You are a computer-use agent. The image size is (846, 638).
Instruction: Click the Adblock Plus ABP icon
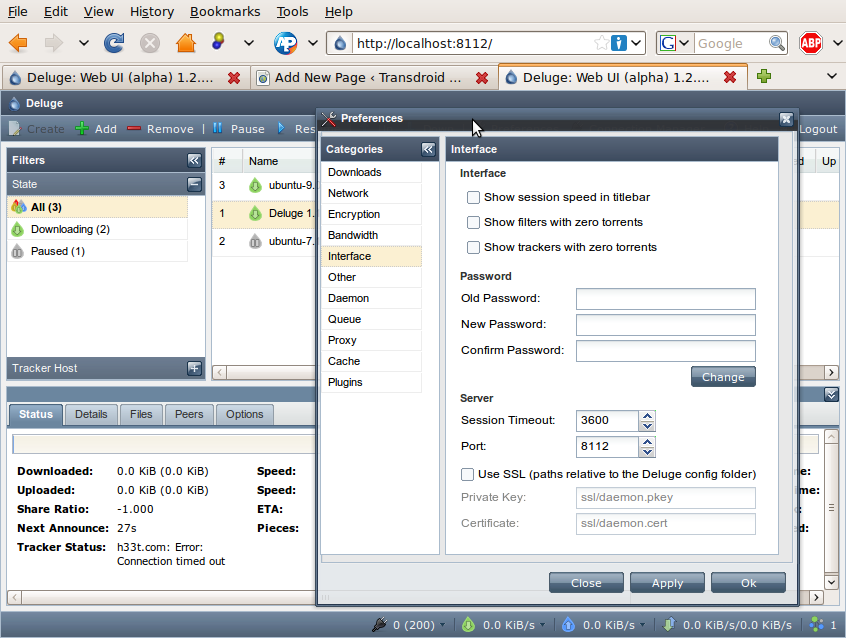(x=811, y=43)
